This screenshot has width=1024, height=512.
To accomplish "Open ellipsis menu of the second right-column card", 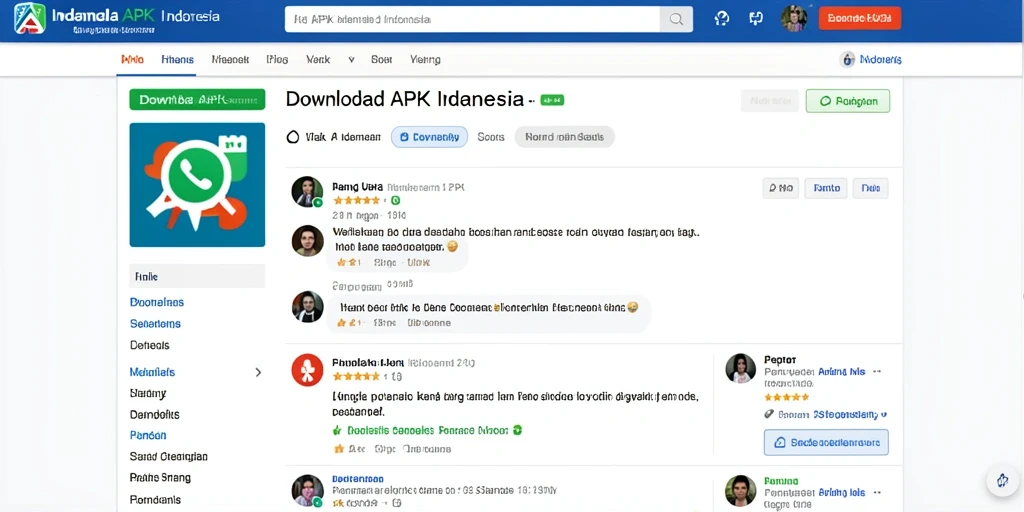I will 876,492.
